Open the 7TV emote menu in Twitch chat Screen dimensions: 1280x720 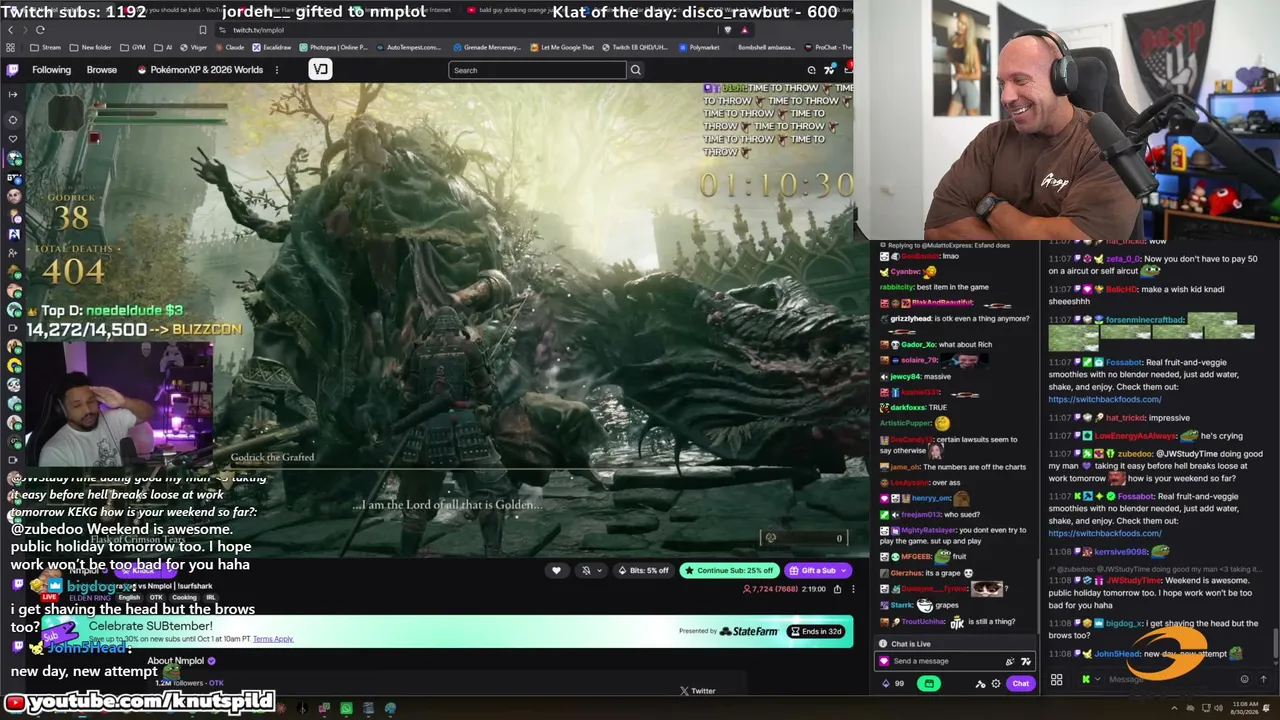pyautogui.click(x=1025, y=661)
